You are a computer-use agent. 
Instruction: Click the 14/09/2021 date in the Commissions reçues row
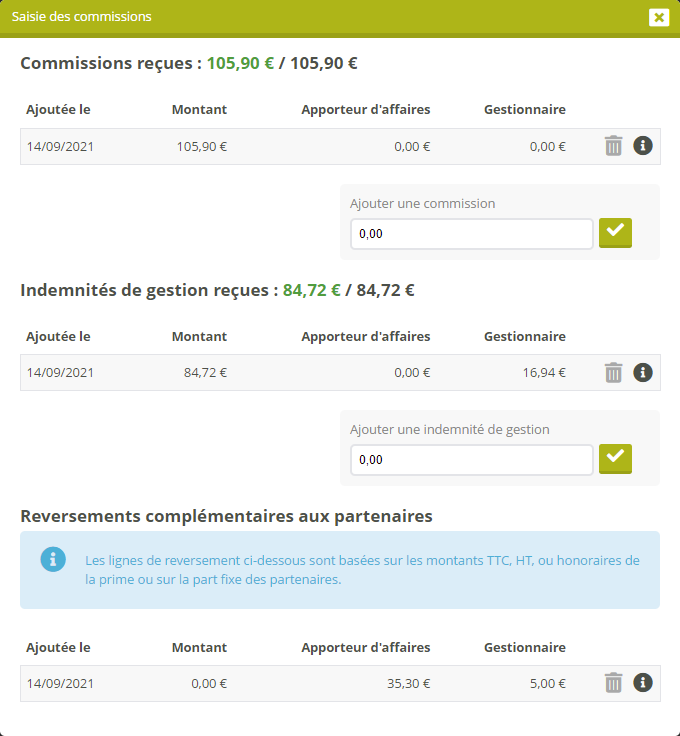[60, 146]
